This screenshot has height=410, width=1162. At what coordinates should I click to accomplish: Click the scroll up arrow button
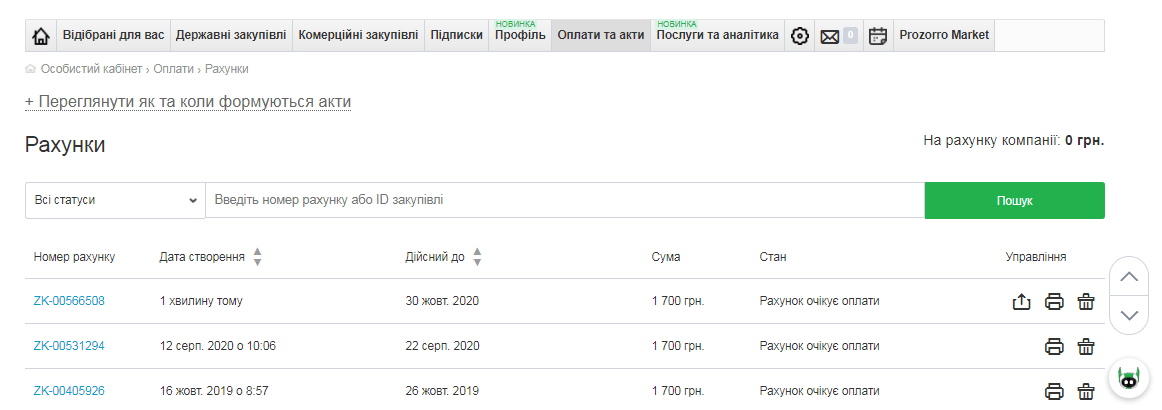click(1129, 277)
